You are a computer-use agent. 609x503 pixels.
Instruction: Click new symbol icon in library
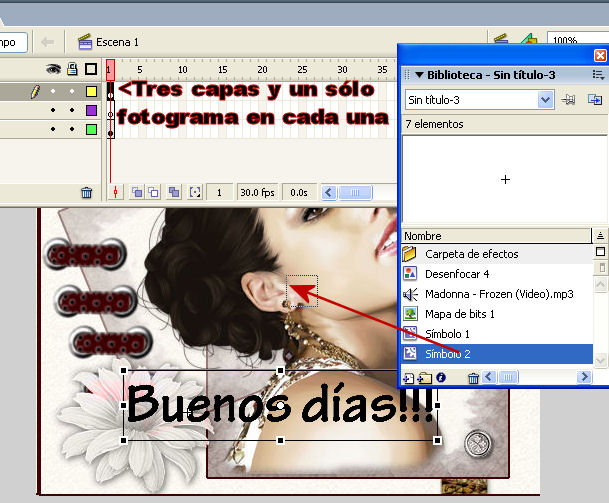pos(409,377)
